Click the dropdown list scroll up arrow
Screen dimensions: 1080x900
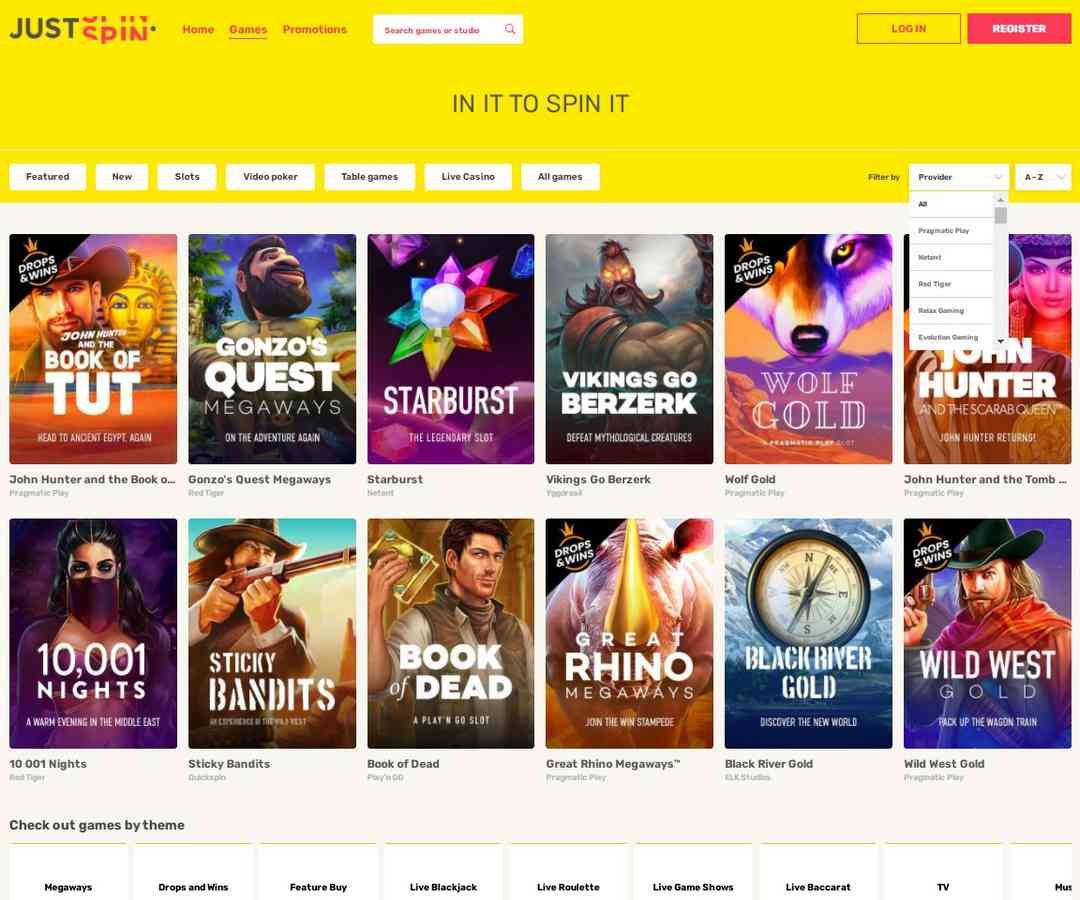(1001, 200)
